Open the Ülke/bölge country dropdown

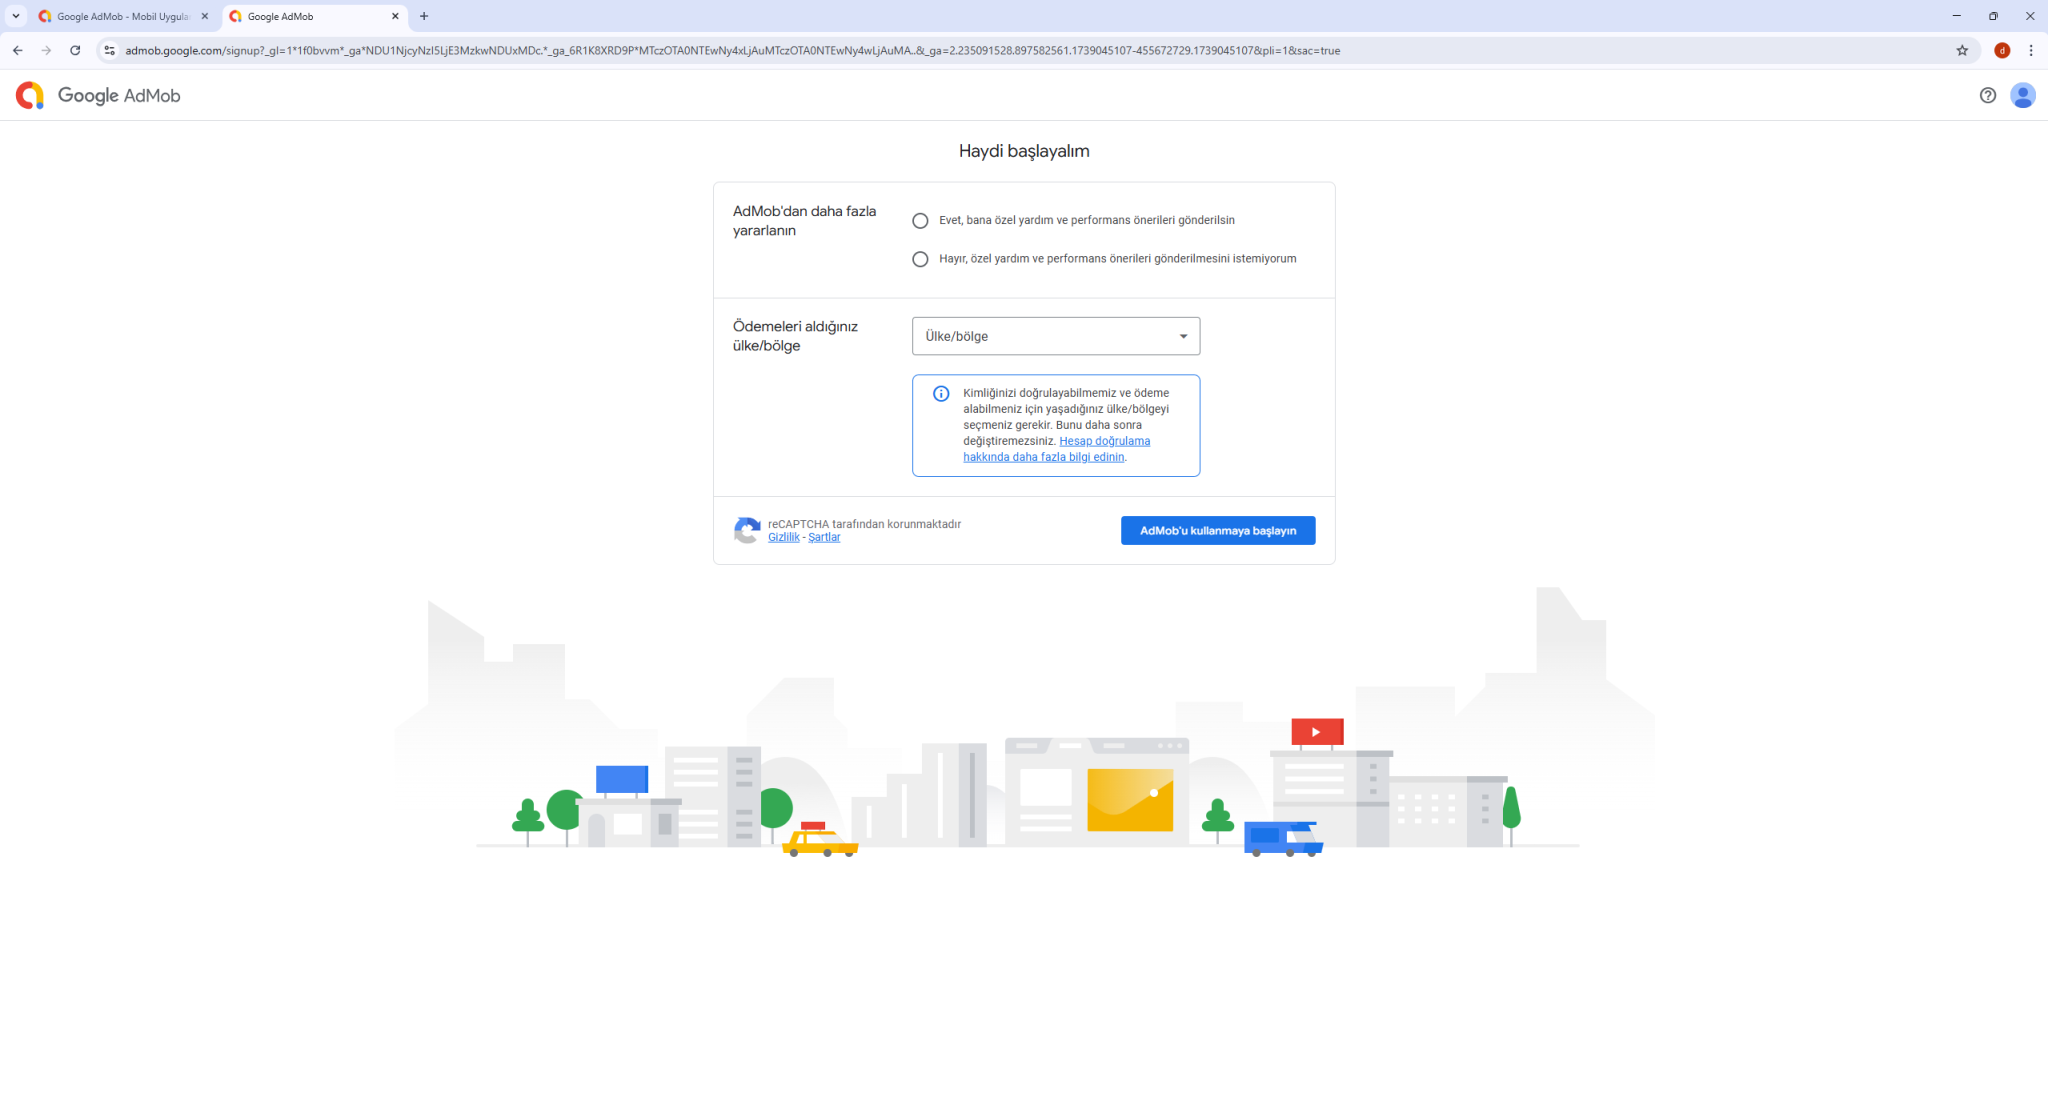1055,336
